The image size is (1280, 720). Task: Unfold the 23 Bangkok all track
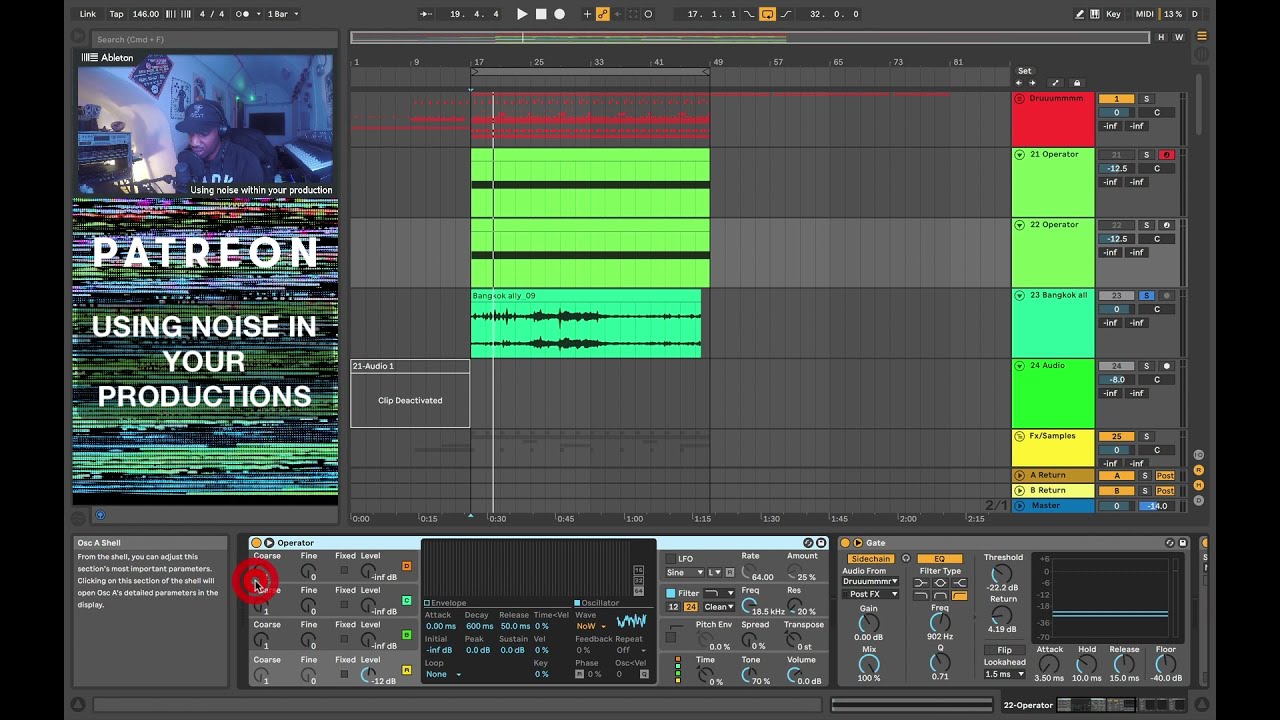1020,295
